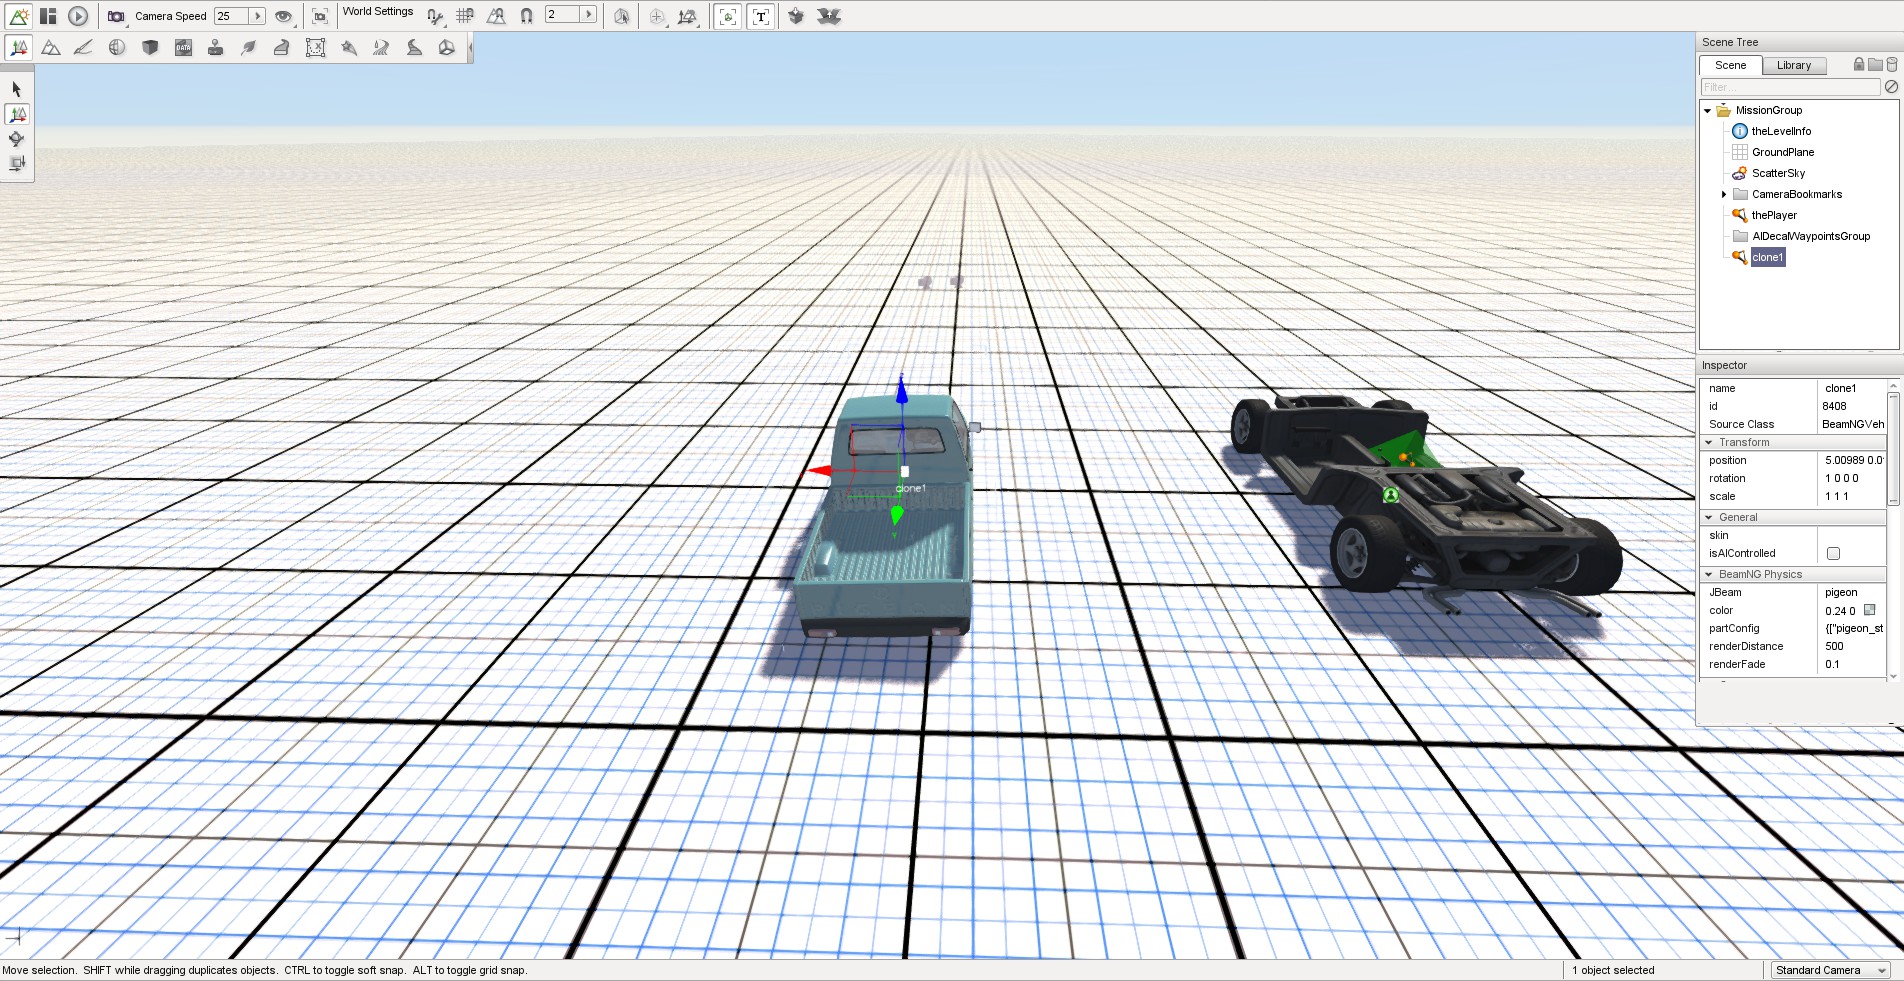Click the explode prefab icon
Viewport: 1904px width, 981px height.
coord(829,16)
